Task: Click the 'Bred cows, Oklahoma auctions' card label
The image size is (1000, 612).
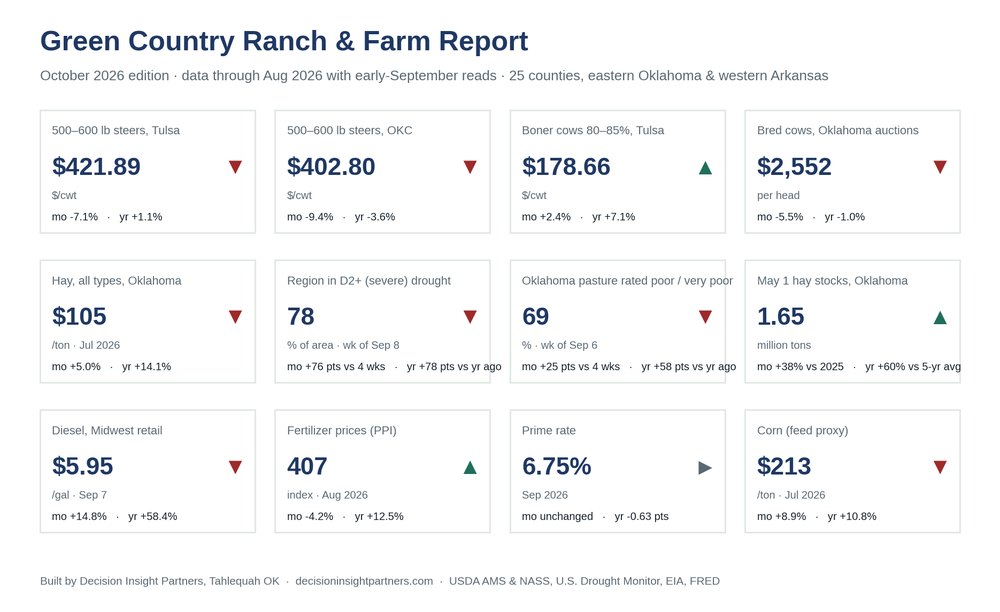Action: pyautogui.click(x=838, y=130)
